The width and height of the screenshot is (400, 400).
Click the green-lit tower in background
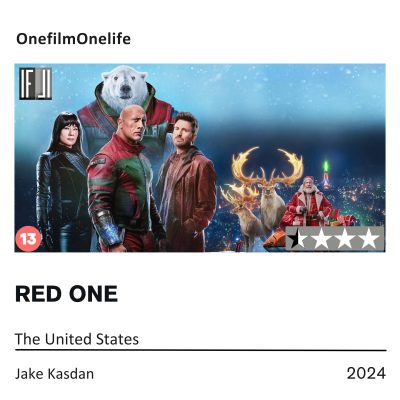pos(326,175)
